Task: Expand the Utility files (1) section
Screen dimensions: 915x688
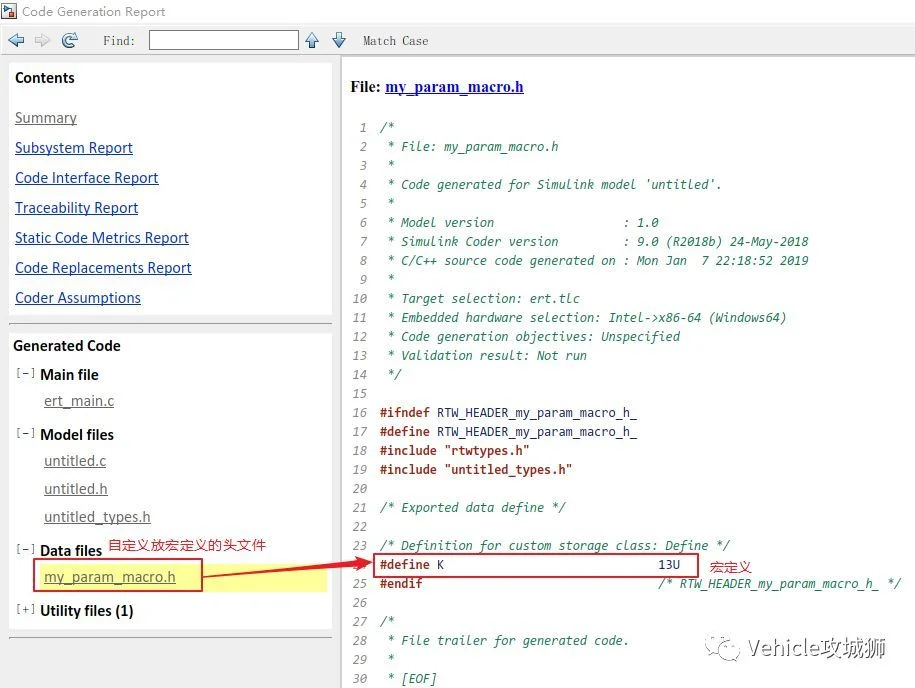Action: pos(25,609)
